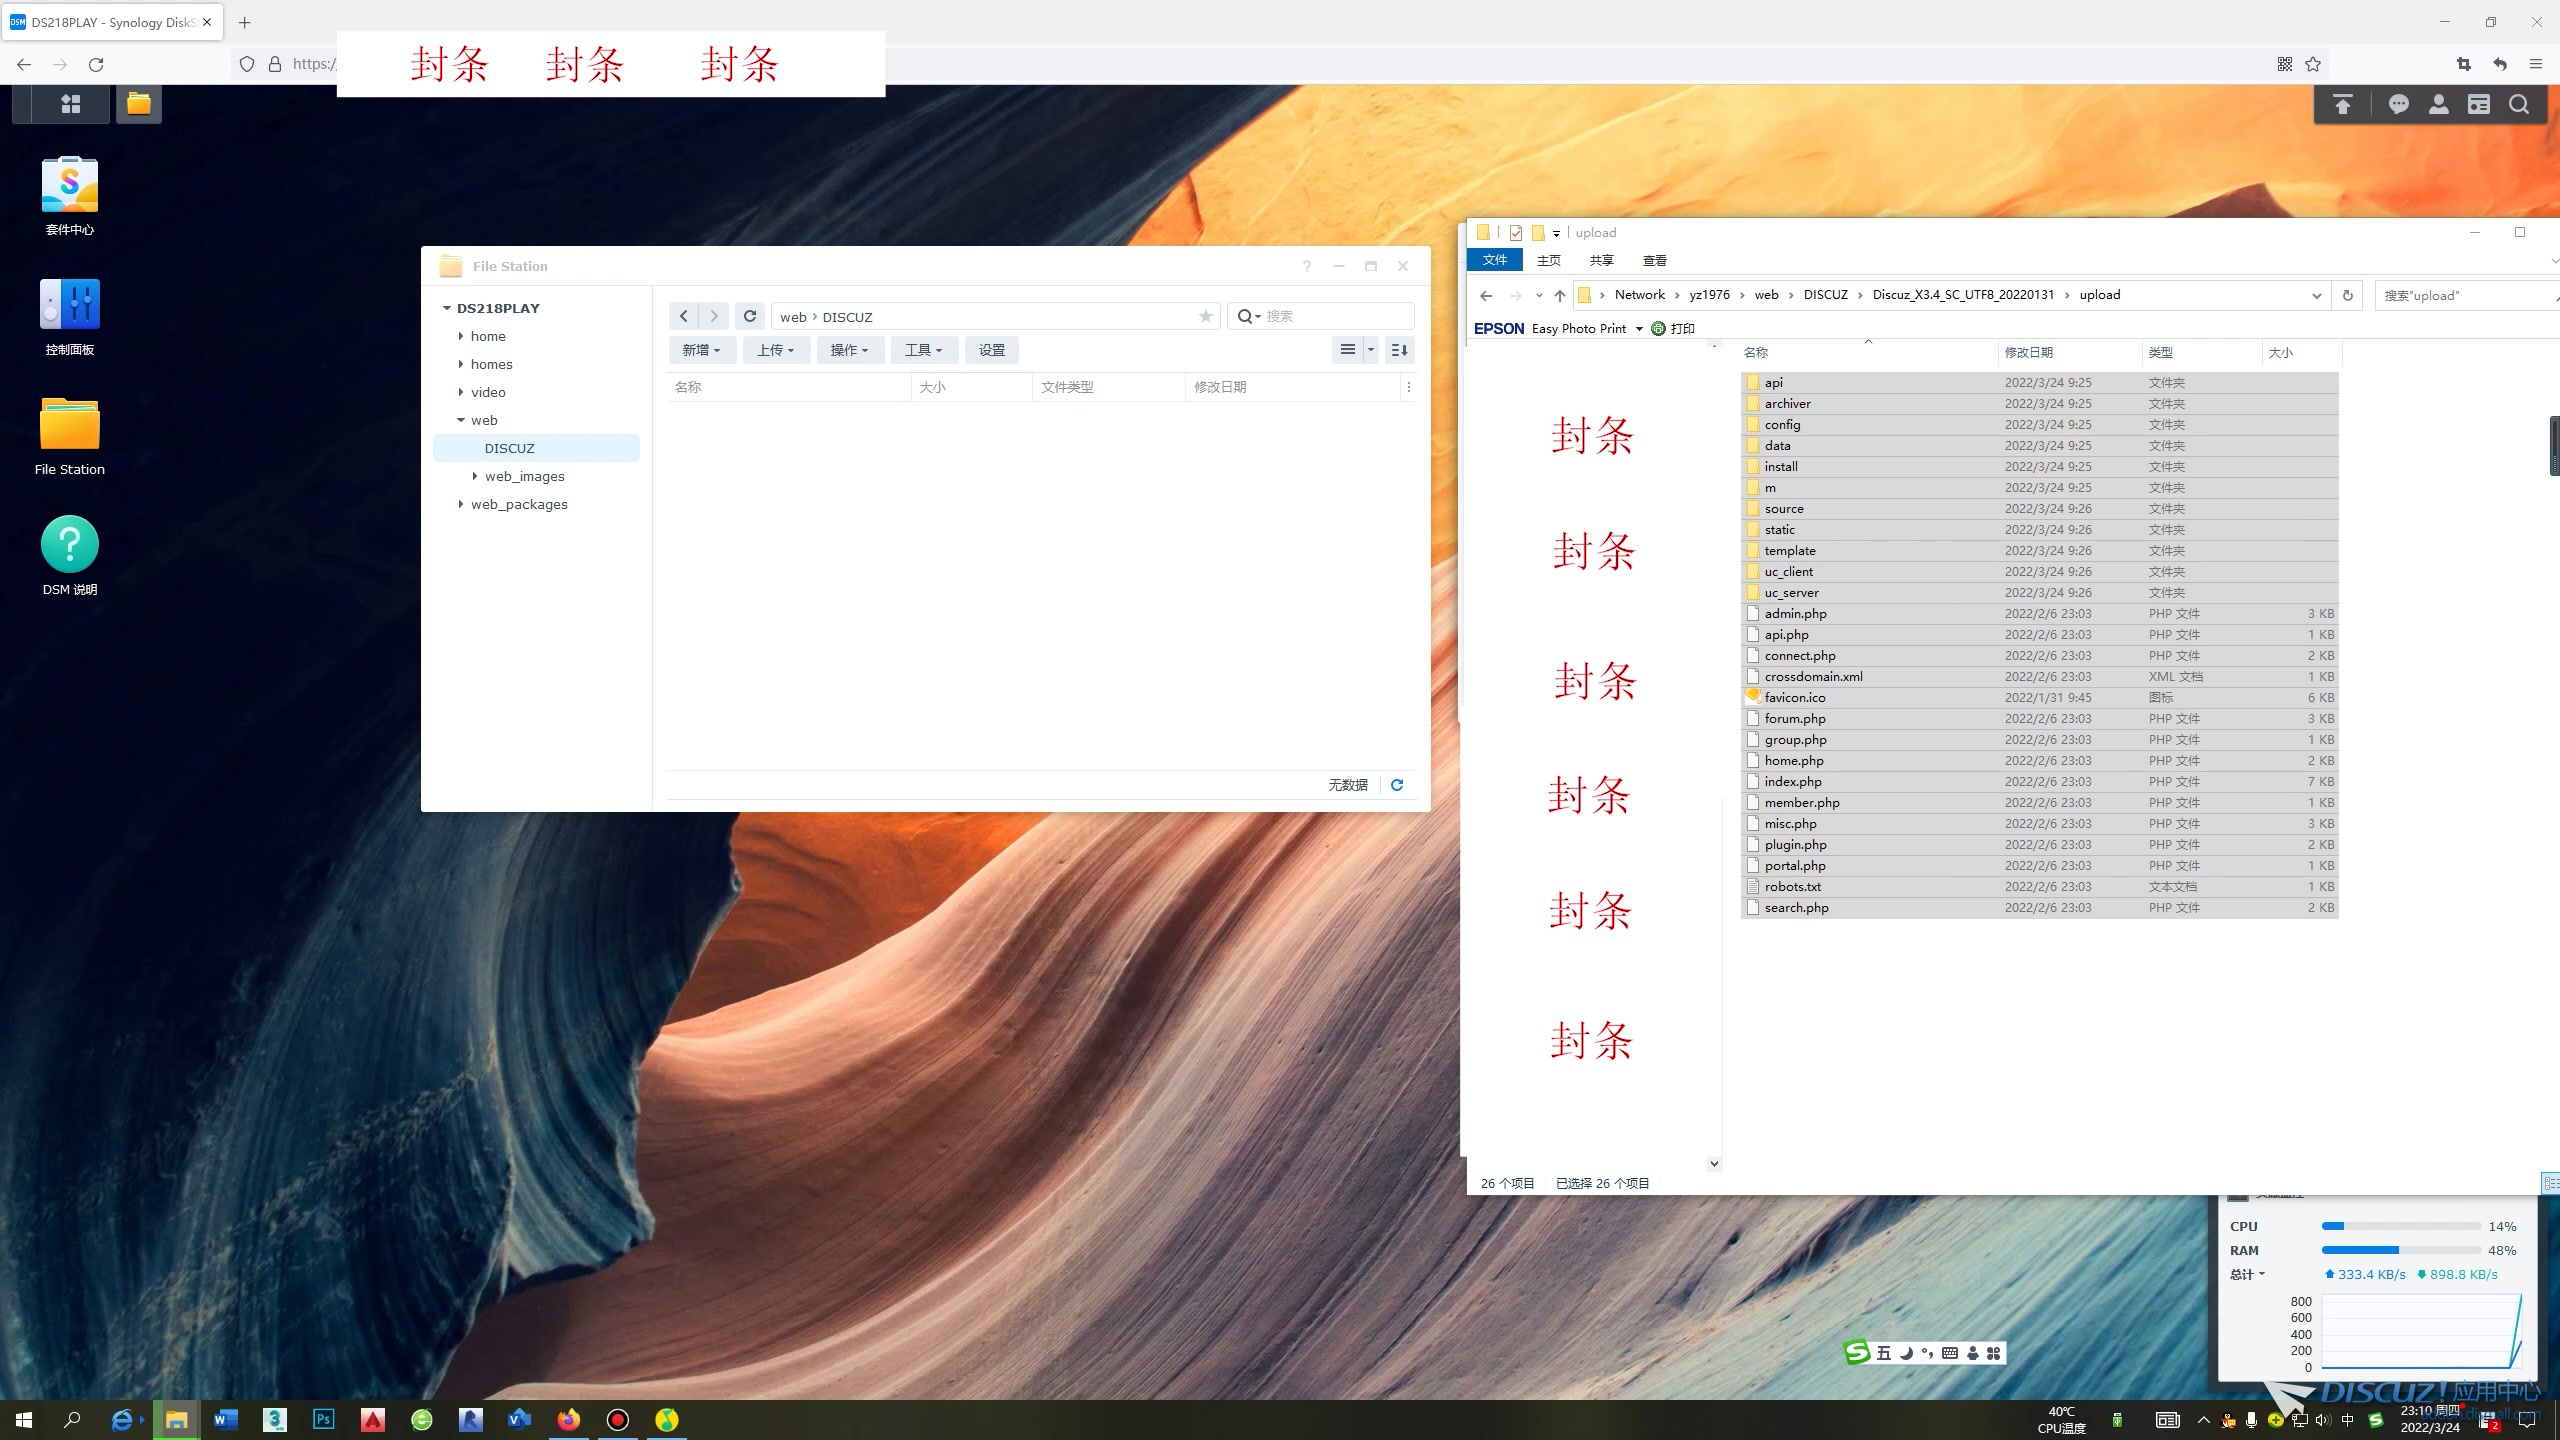Select index.php in Explorer list
Image resolution: width=2560 pixels, height=1440 pixels.
click(x=2039, y=781)
